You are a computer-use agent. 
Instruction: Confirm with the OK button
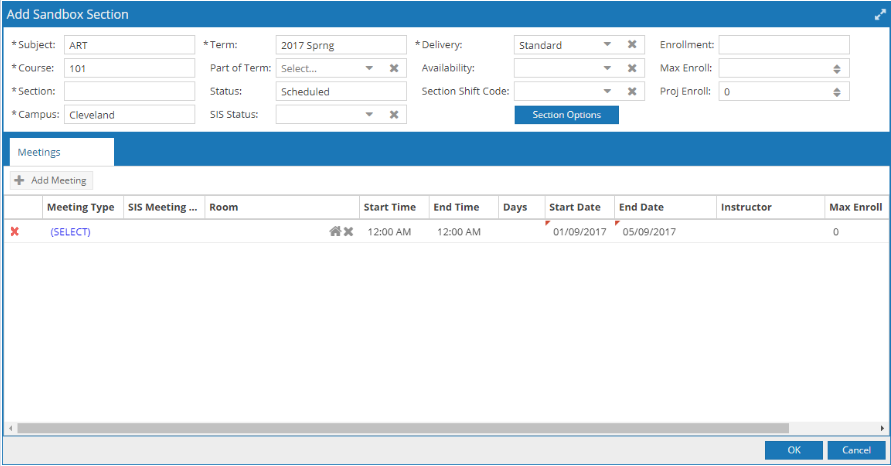point(794,450)
